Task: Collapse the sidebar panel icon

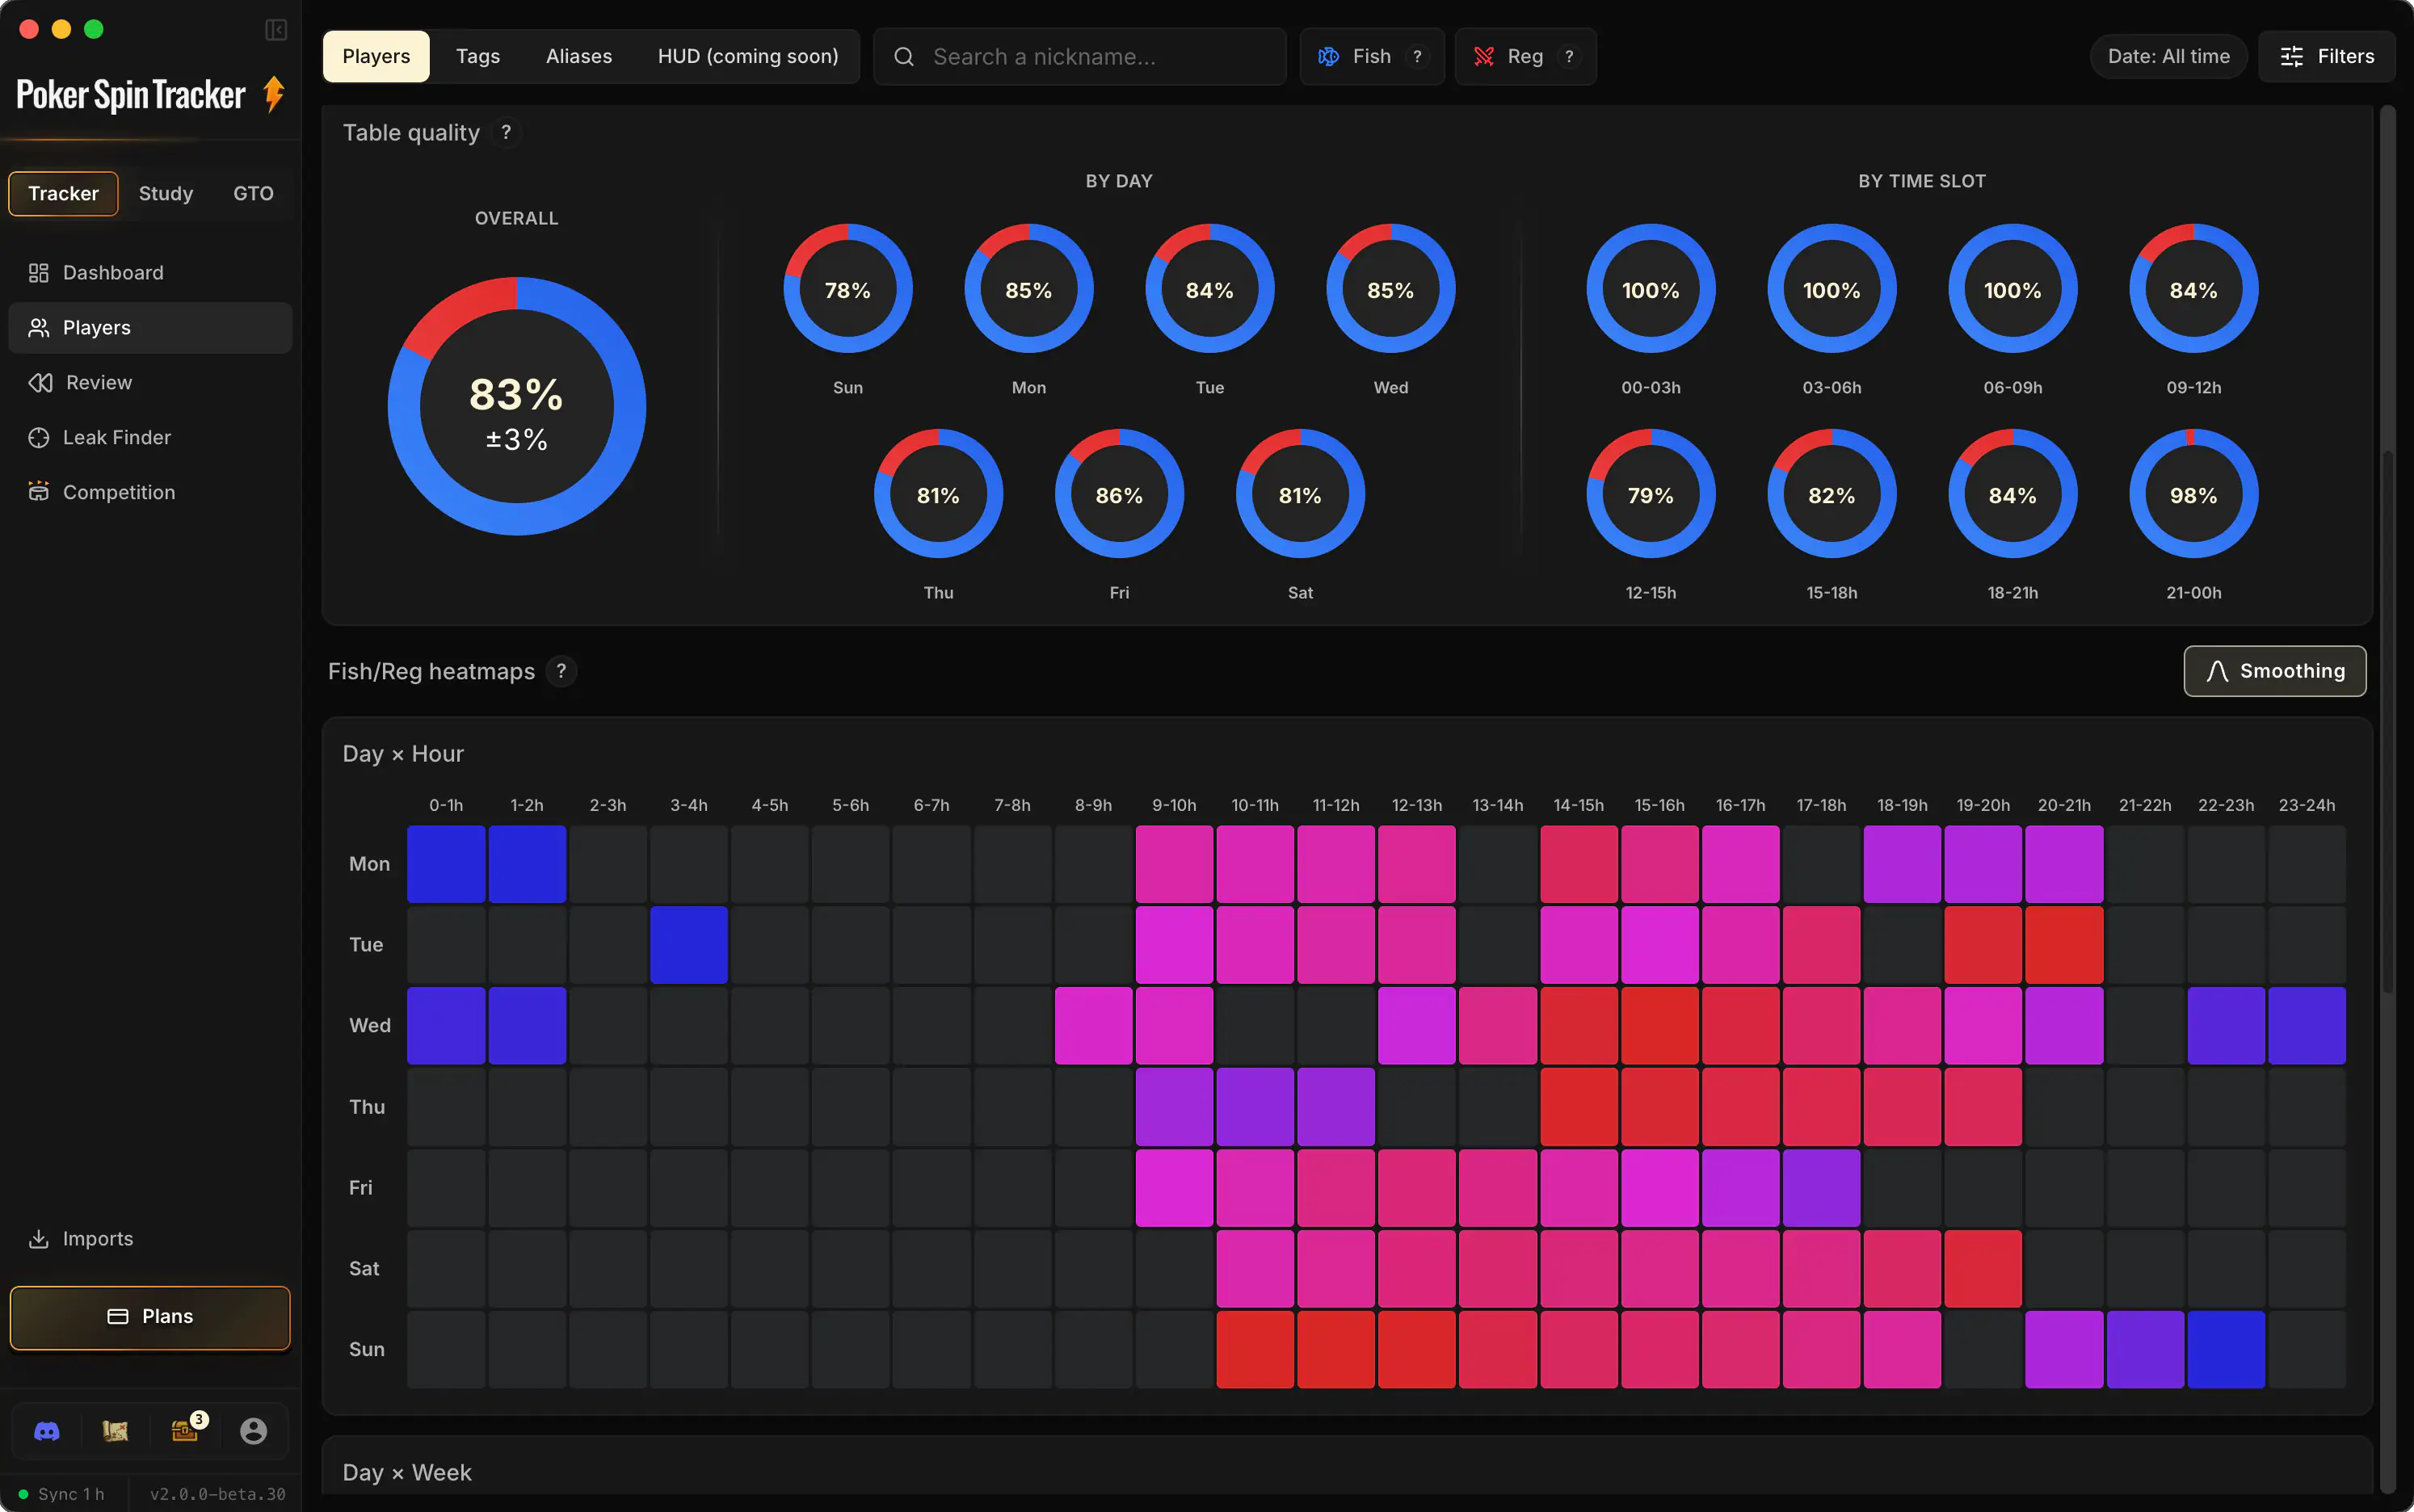Action: (276, 30)
